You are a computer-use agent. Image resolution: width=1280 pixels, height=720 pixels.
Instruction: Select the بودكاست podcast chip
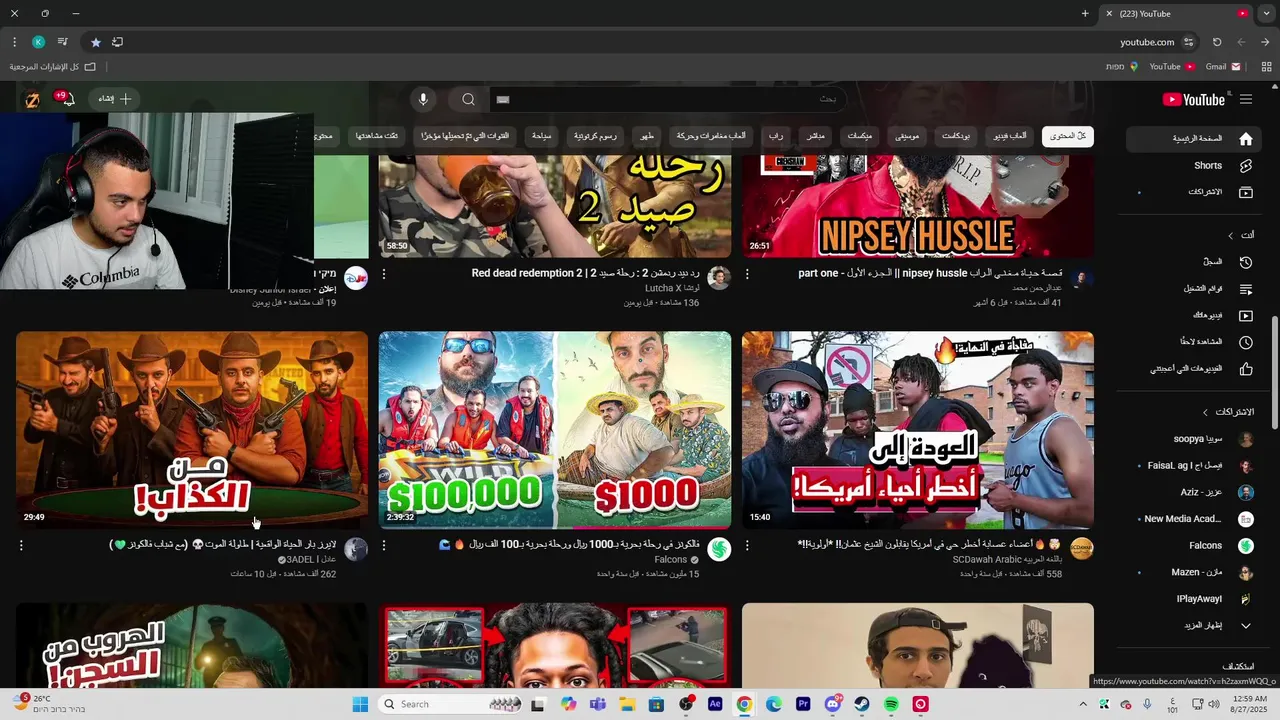(956, 136)
